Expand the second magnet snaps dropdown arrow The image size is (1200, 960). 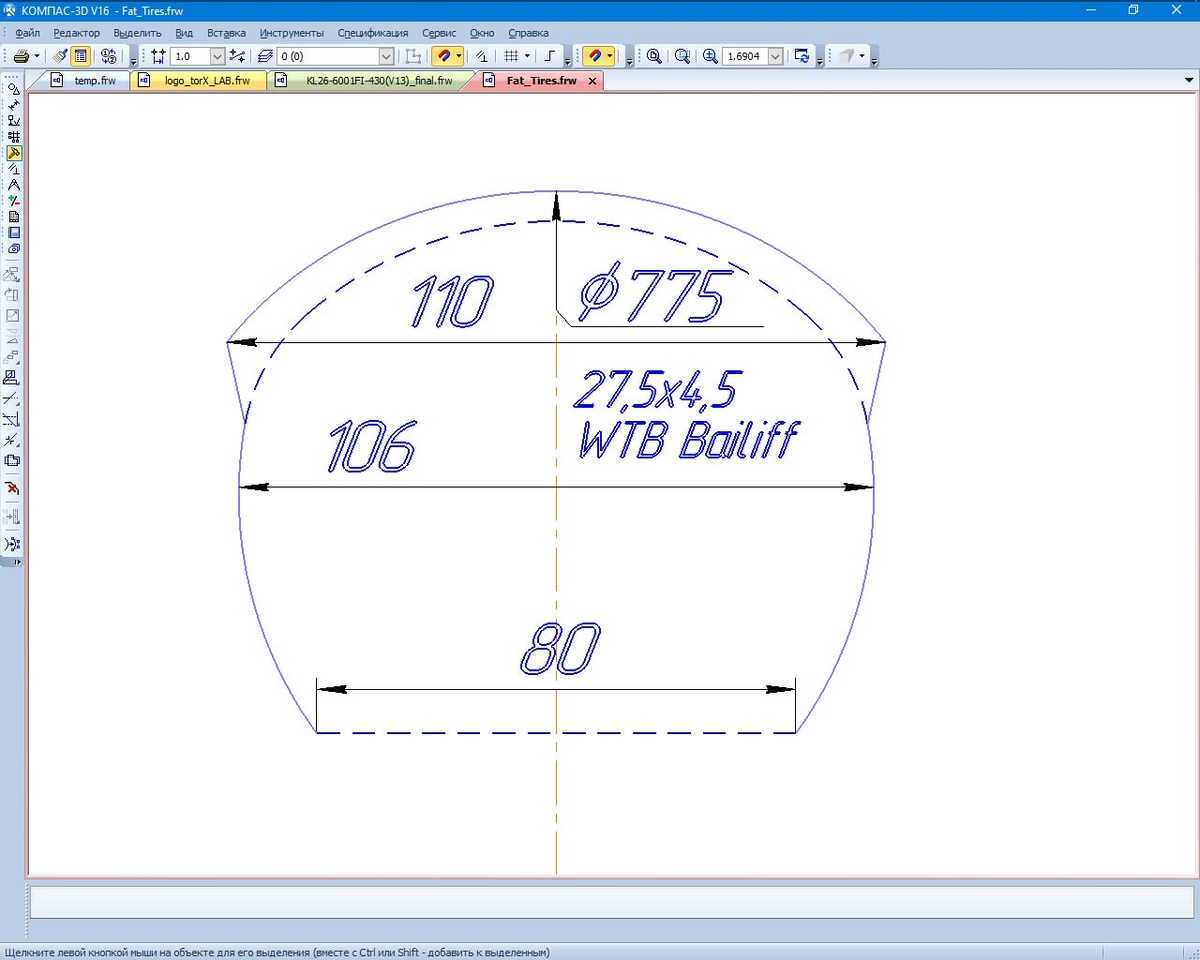pos(610,57)
